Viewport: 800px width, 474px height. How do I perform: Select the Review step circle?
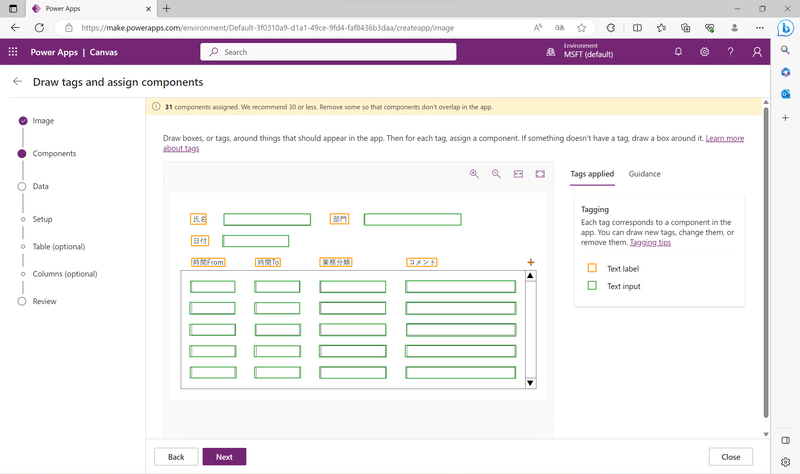(x=22, y=301)
